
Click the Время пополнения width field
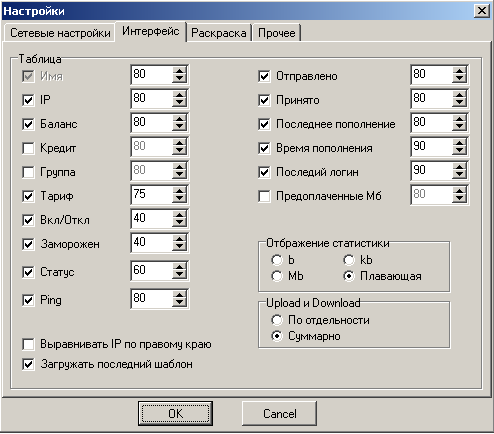(x=432, y=147)
